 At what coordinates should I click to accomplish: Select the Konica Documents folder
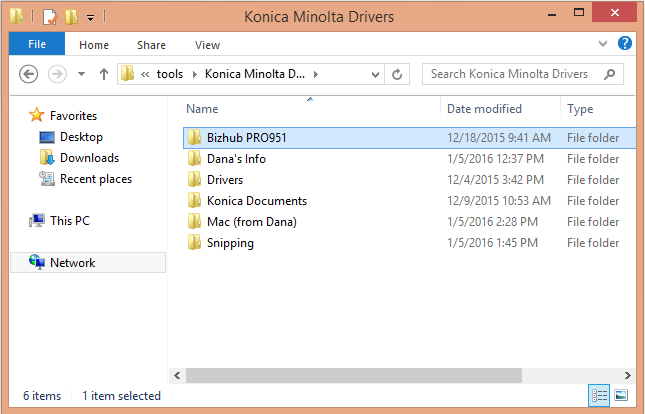(257, 201)
